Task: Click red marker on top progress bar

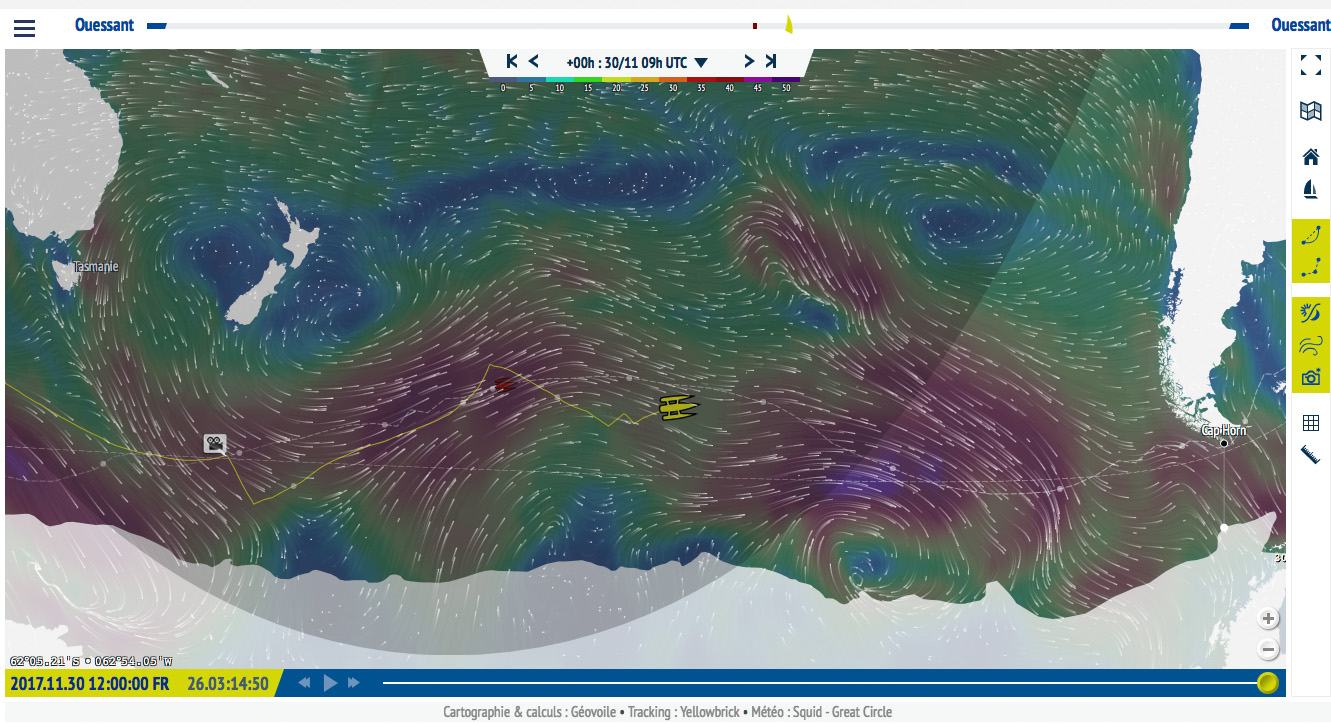Action: click(755, 26)
